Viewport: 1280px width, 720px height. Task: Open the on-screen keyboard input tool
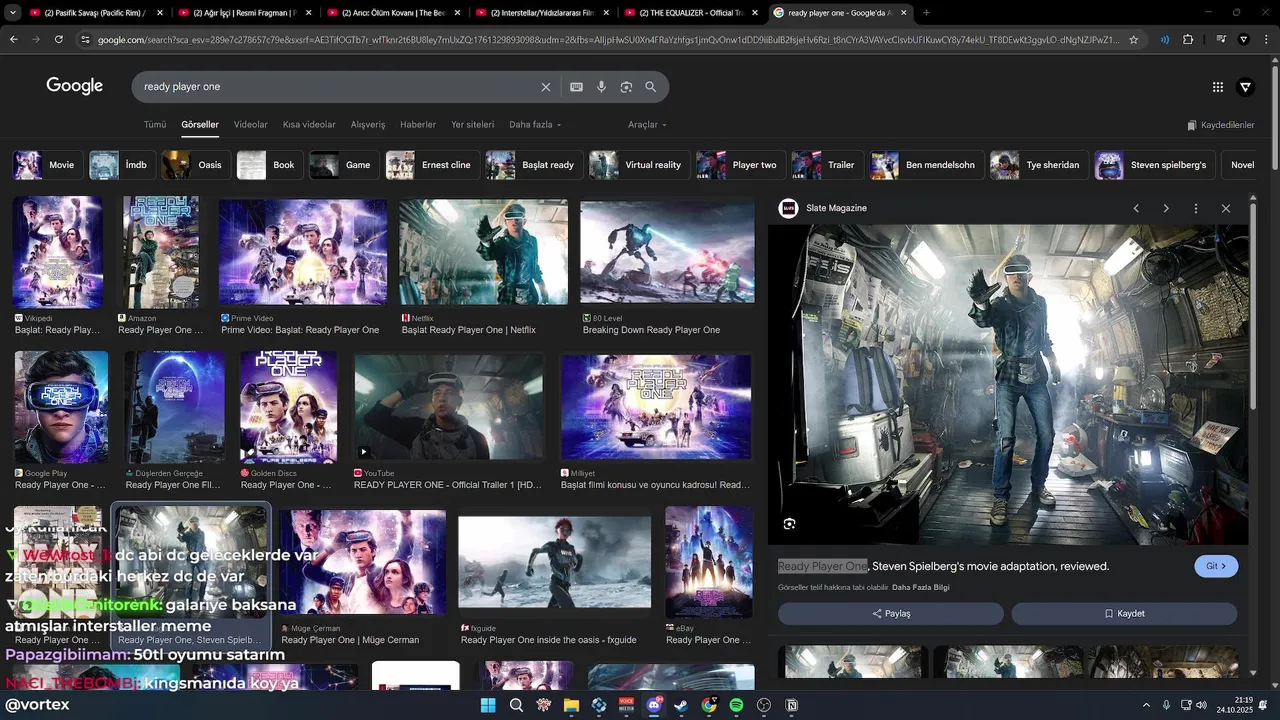(x=576, y=87)
